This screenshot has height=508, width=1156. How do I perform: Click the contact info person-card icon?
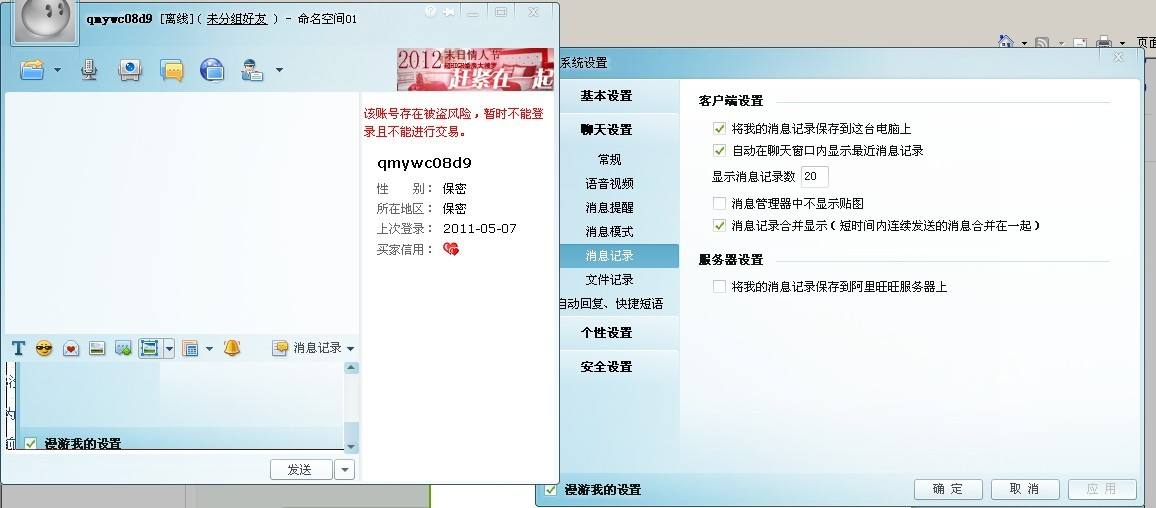coord(253,71)
